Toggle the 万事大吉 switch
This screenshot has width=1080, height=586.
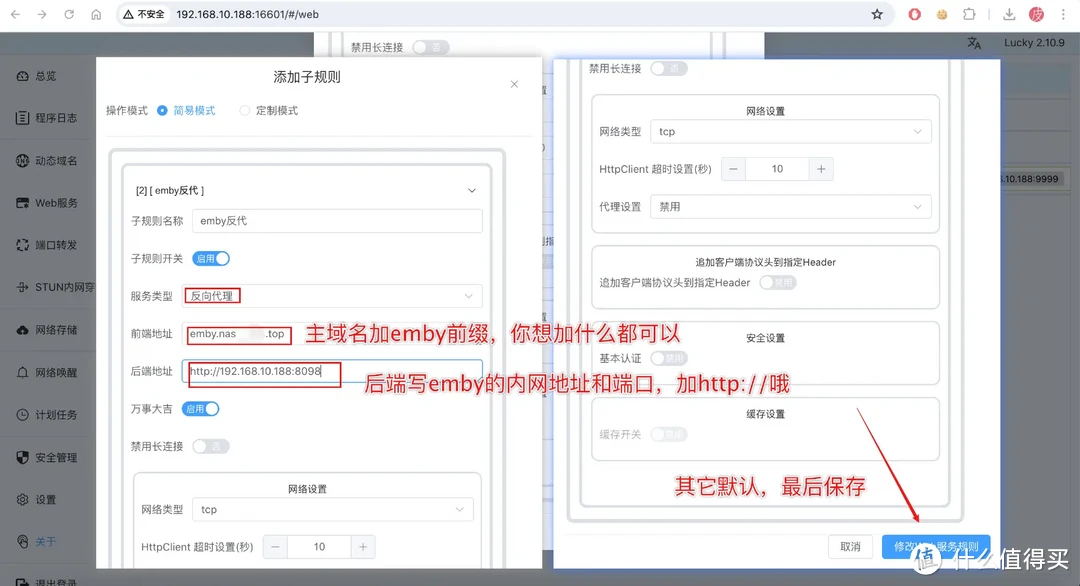pyautogui.click(x=200, y=409)
